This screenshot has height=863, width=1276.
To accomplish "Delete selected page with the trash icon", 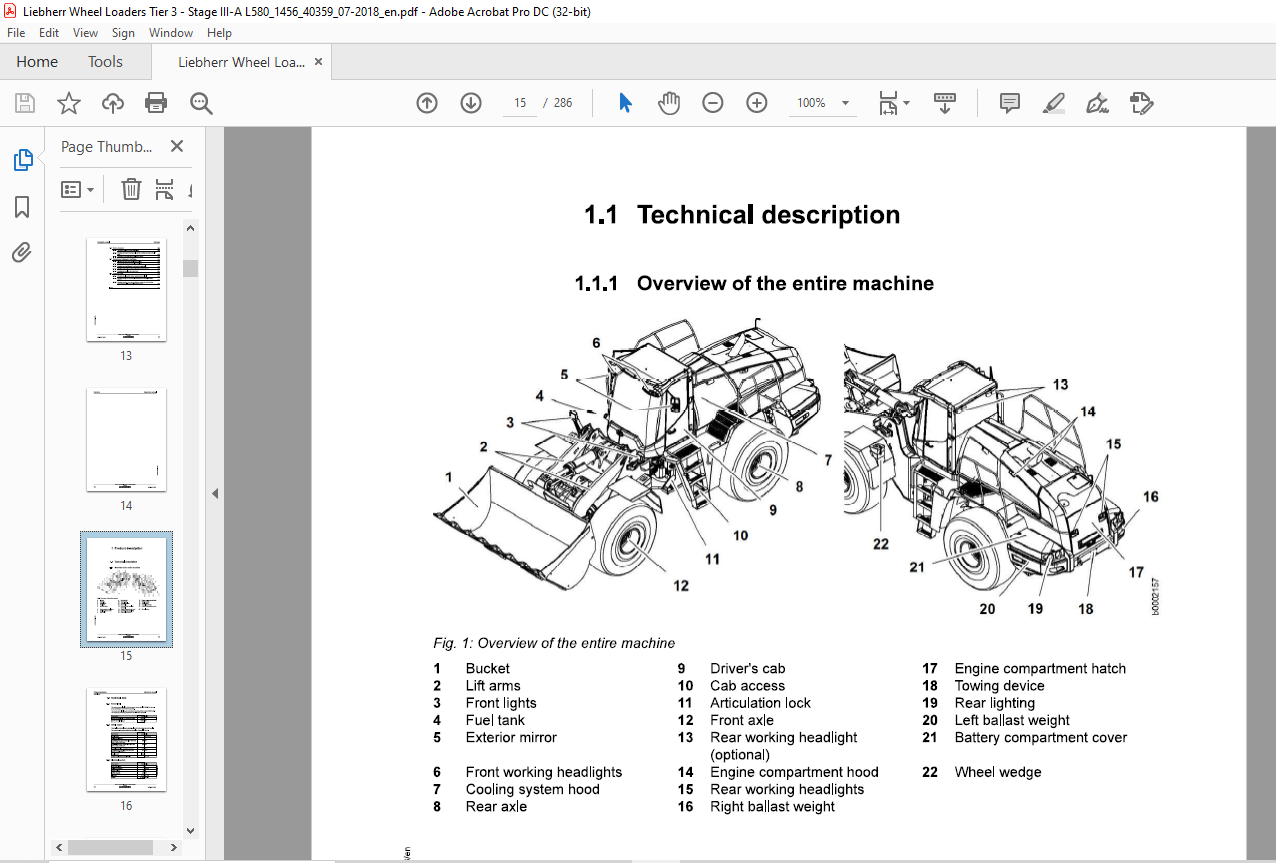I will [131, 189].
